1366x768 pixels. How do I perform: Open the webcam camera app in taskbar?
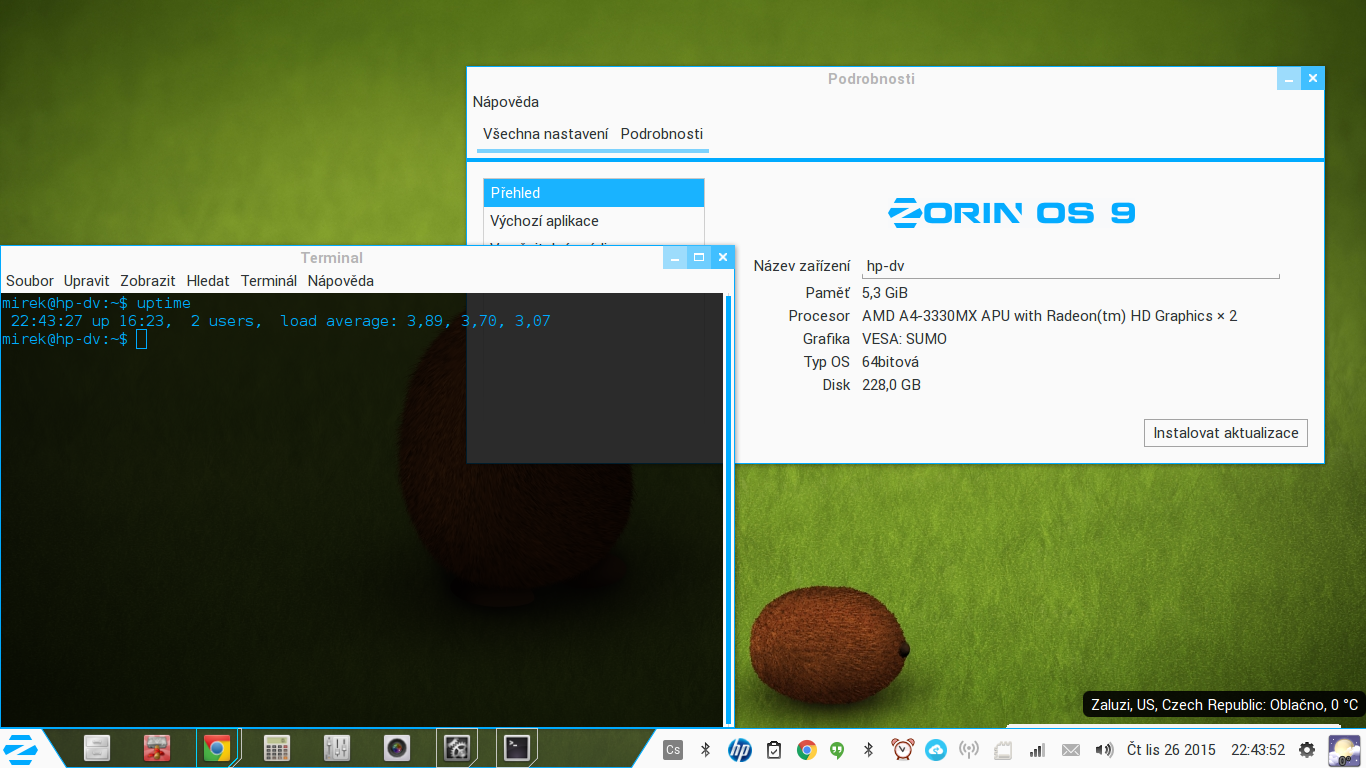click(x=397, y=748)
